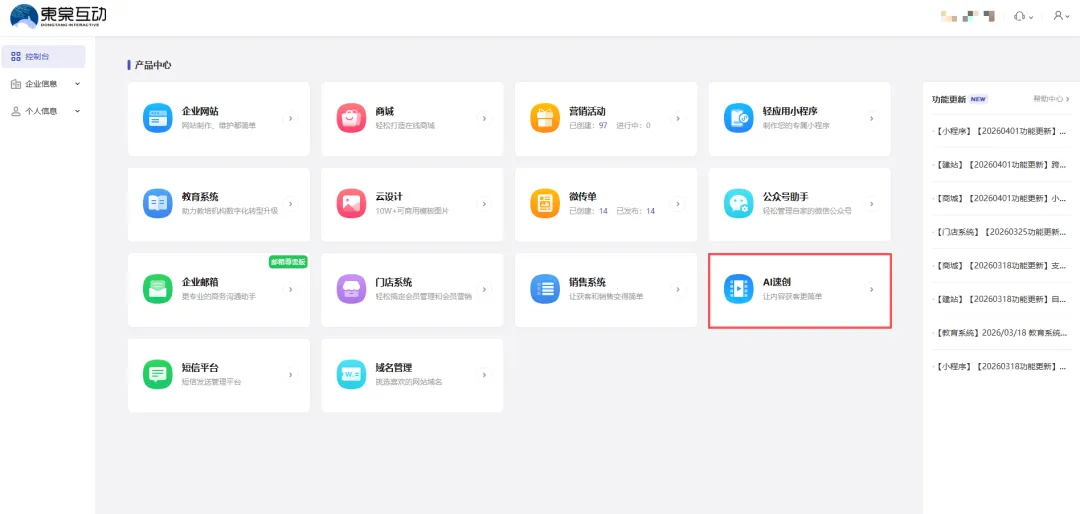Open the 短信平台 message icon
Screen dimensions: 1080x514
click(158, 375)
